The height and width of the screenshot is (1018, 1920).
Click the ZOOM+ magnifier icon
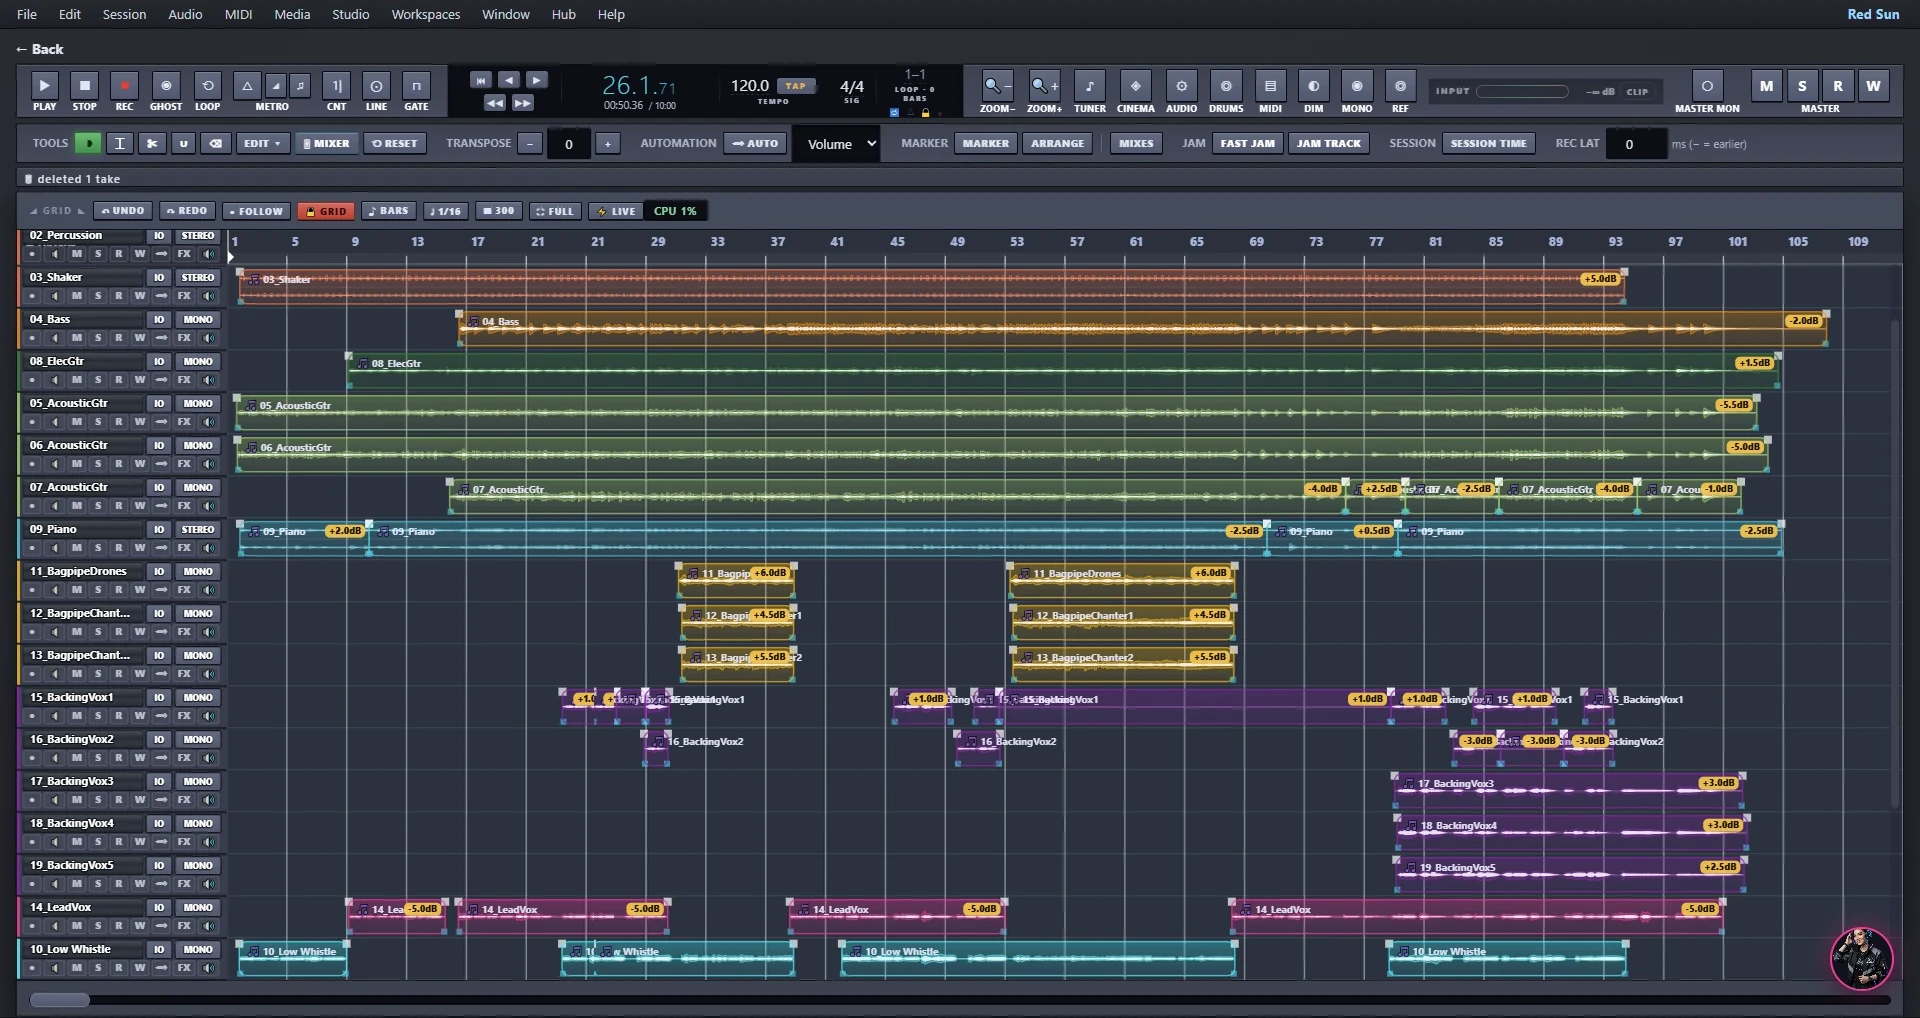coord(1044,86)
